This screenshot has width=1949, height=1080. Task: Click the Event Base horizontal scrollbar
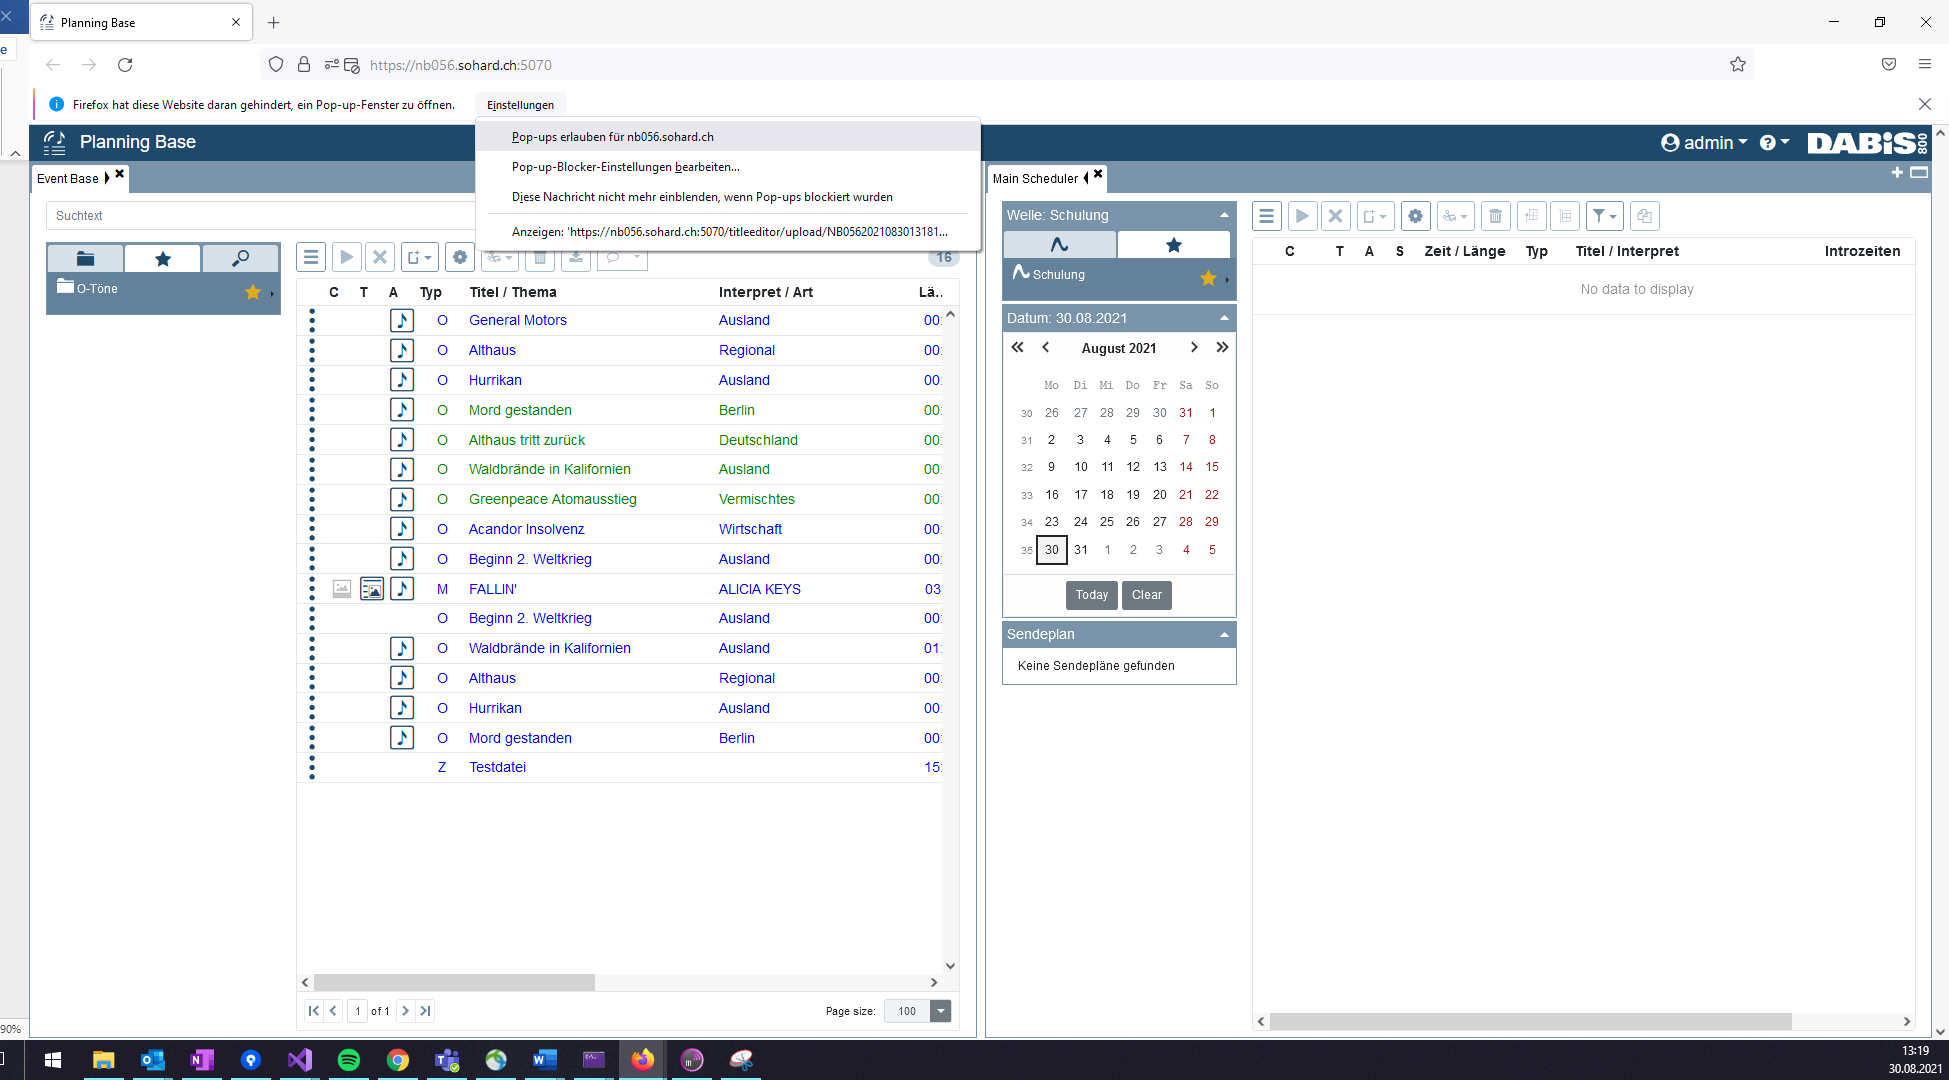coord(455,983)
